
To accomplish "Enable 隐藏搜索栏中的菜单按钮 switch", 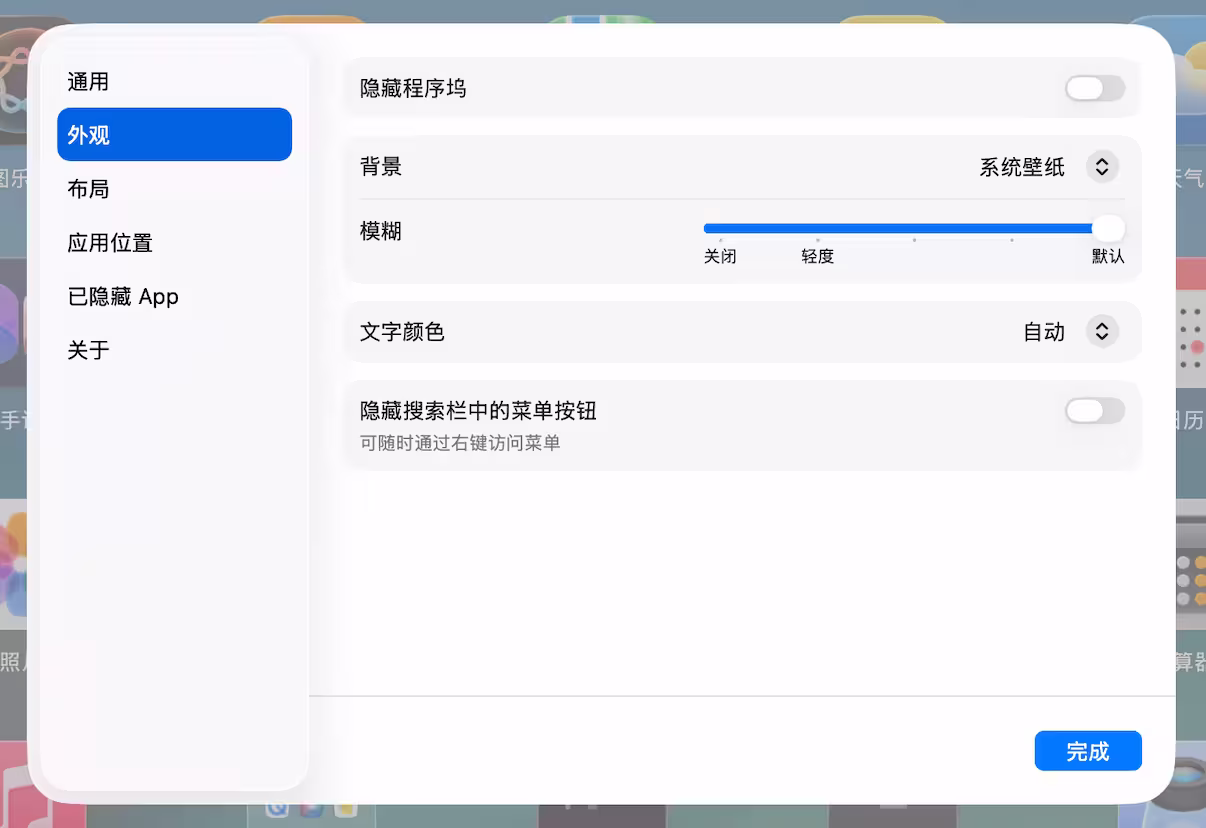I will (x=1095, y=411).
